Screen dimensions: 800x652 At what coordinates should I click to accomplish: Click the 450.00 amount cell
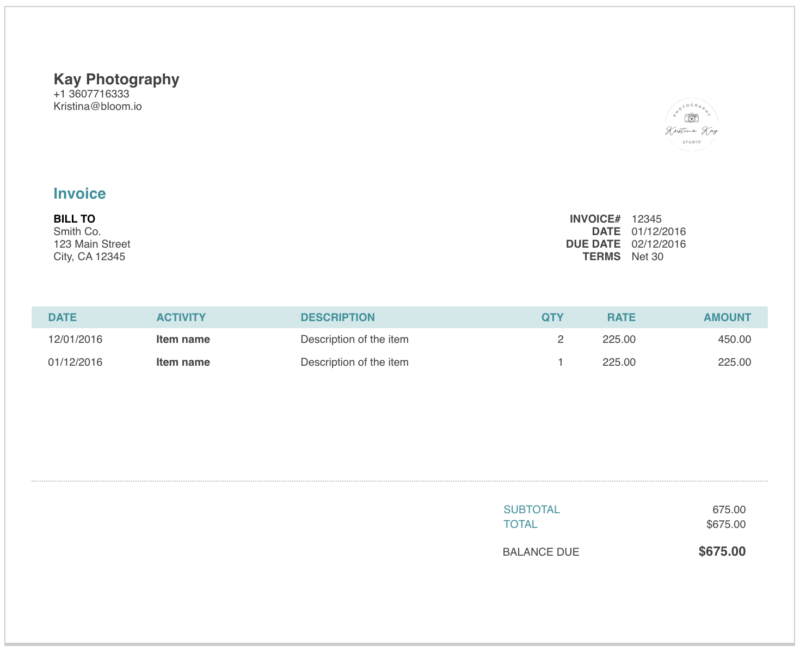734,339
